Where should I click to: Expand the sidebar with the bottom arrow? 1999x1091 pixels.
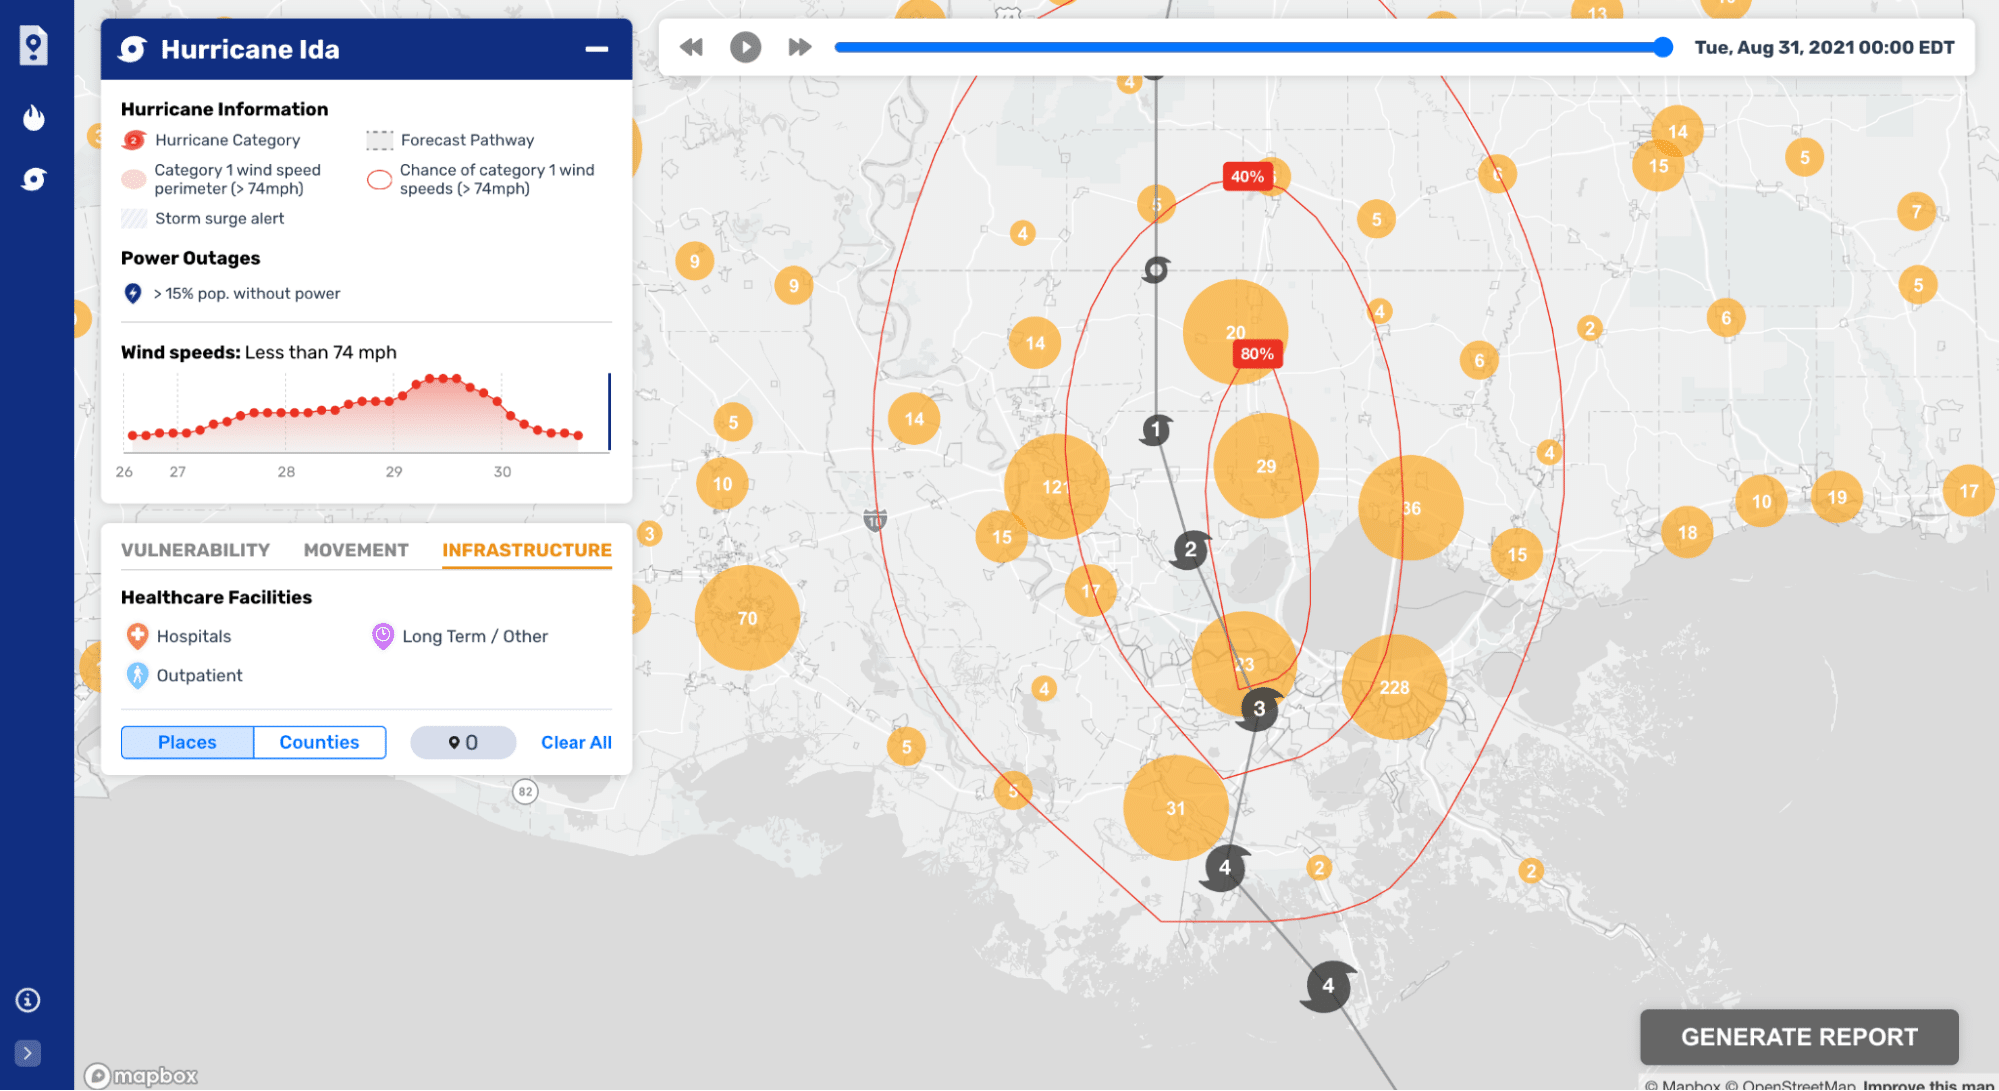click(26, 1053)
